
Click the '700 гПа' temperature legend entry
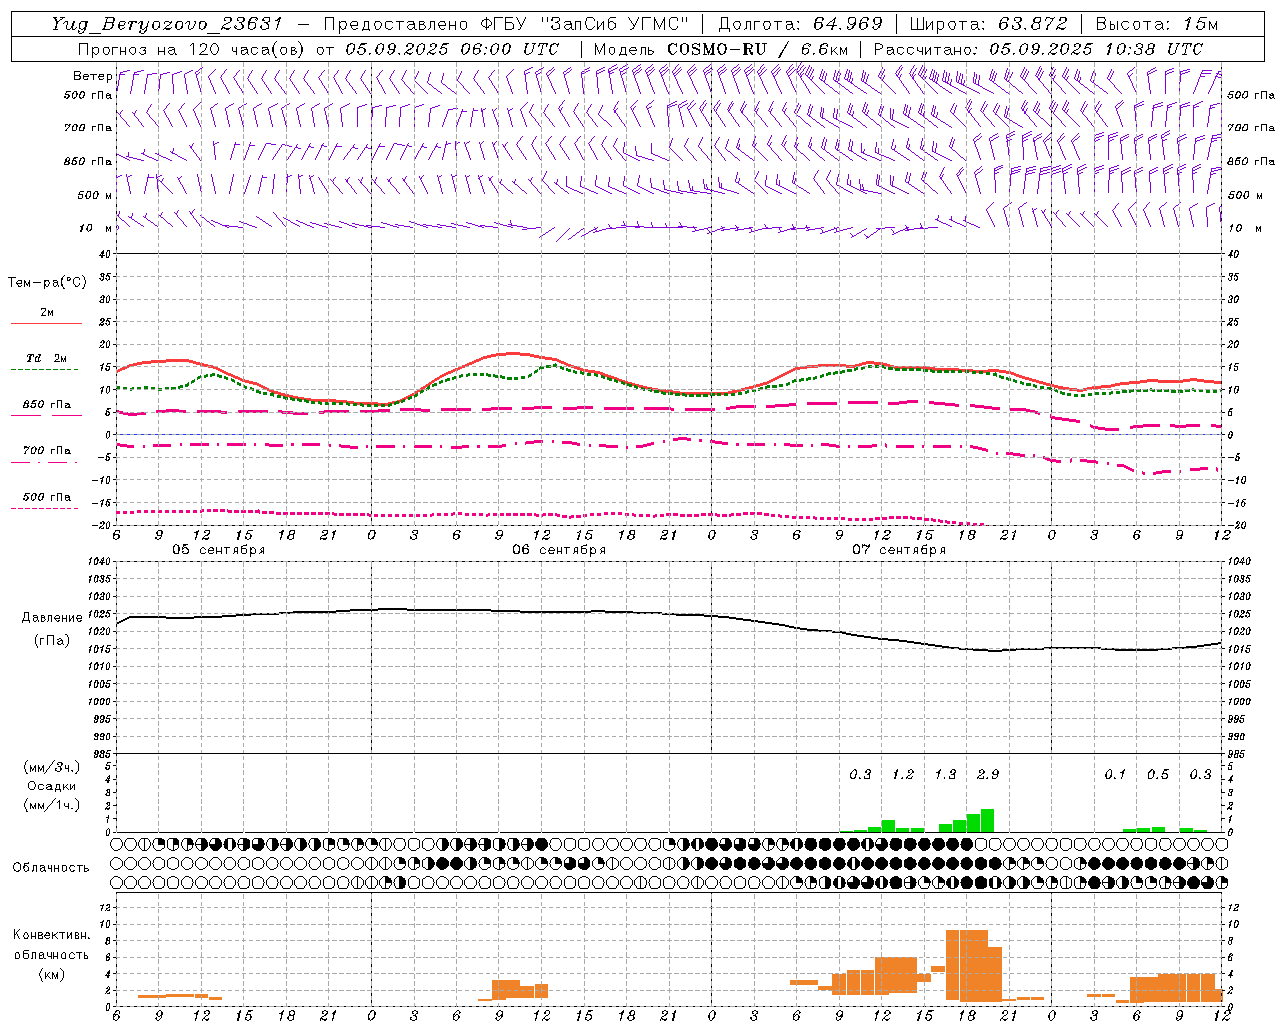tap(46, 450)
